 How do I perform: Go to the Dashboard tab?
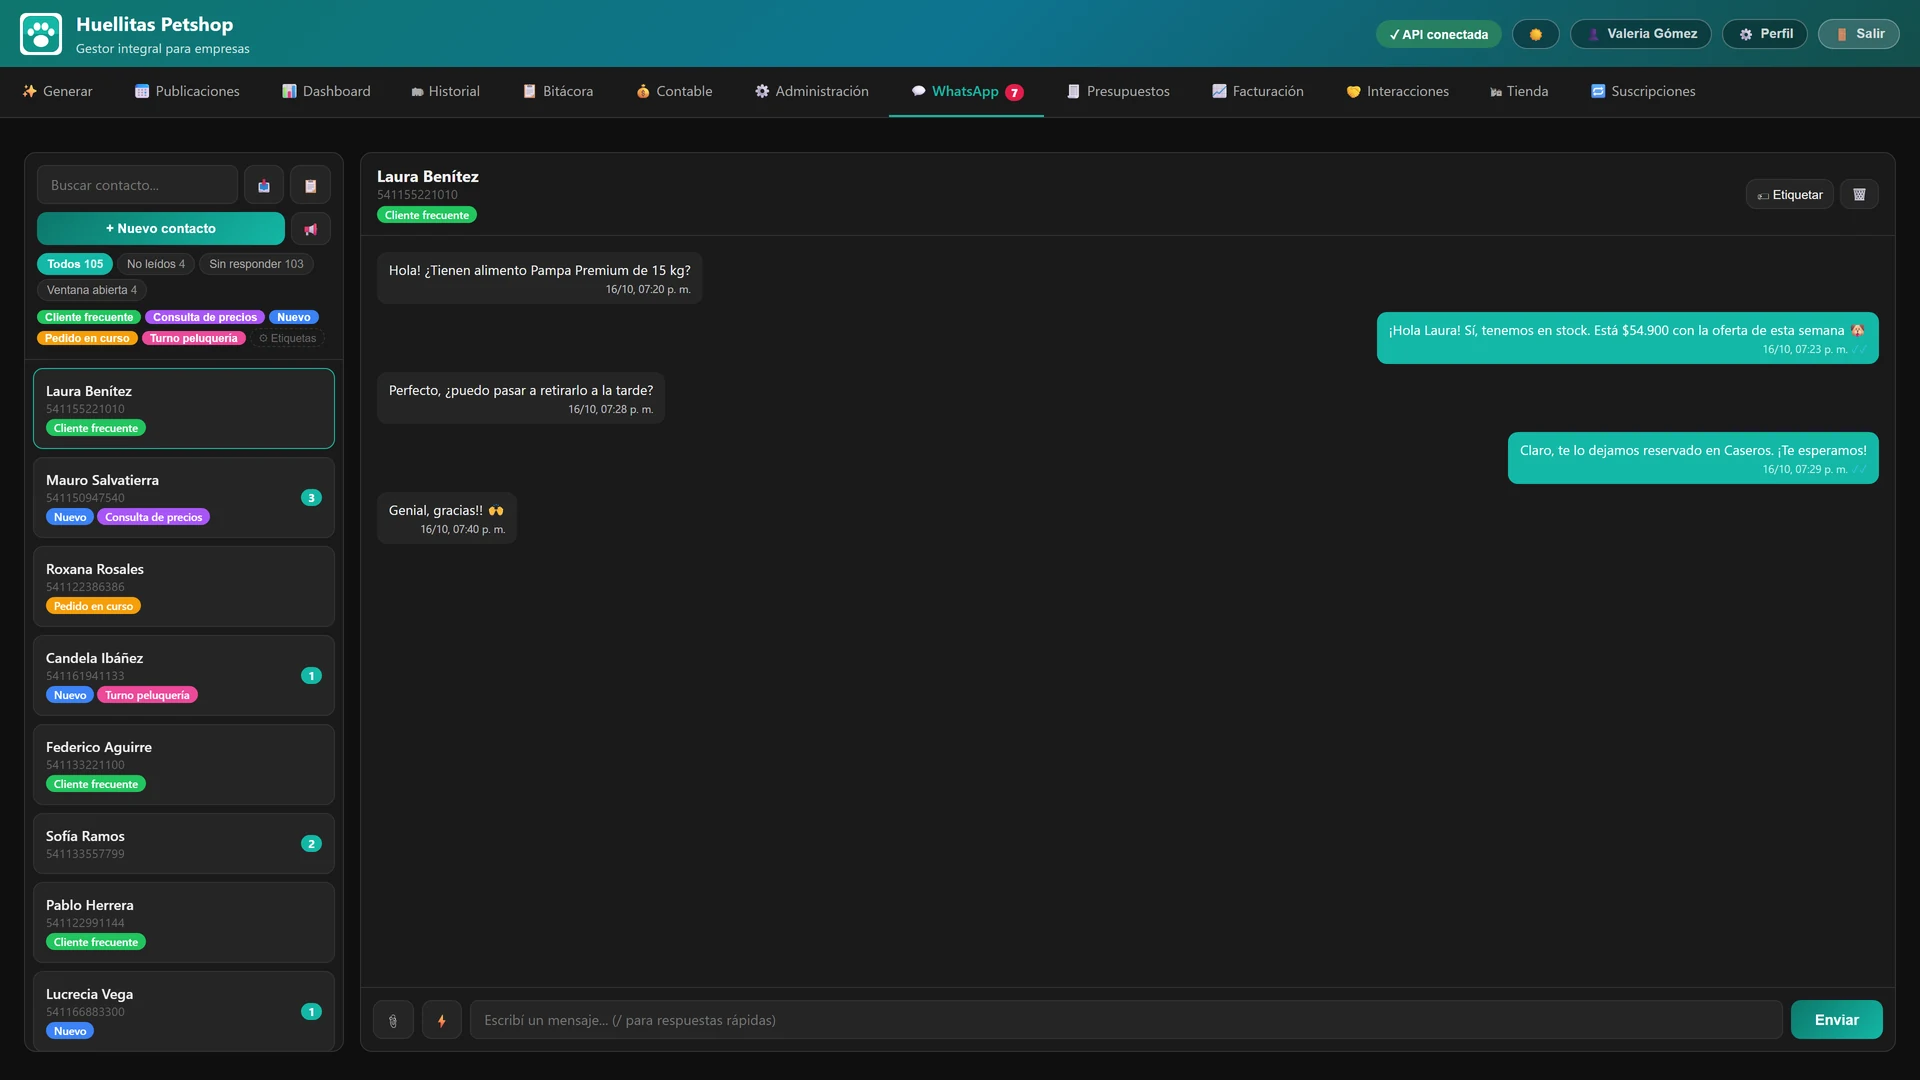click(x=326, y=91)
